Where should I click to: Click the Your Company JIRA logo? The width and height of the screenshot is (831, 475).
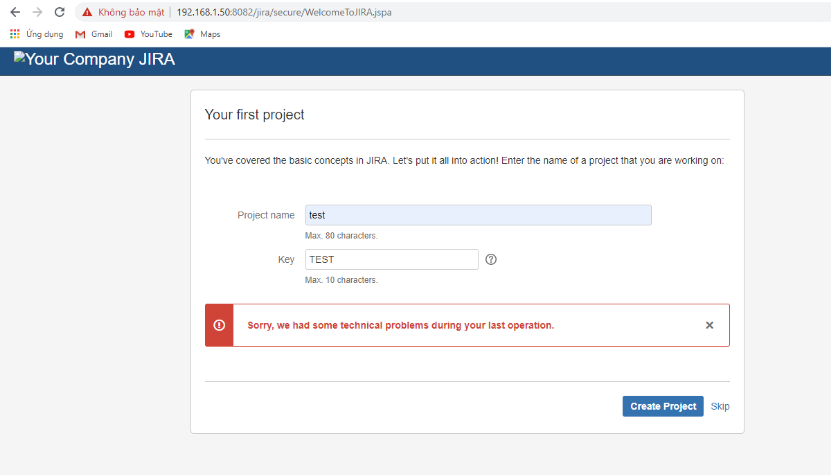click(x=94, y=59)
